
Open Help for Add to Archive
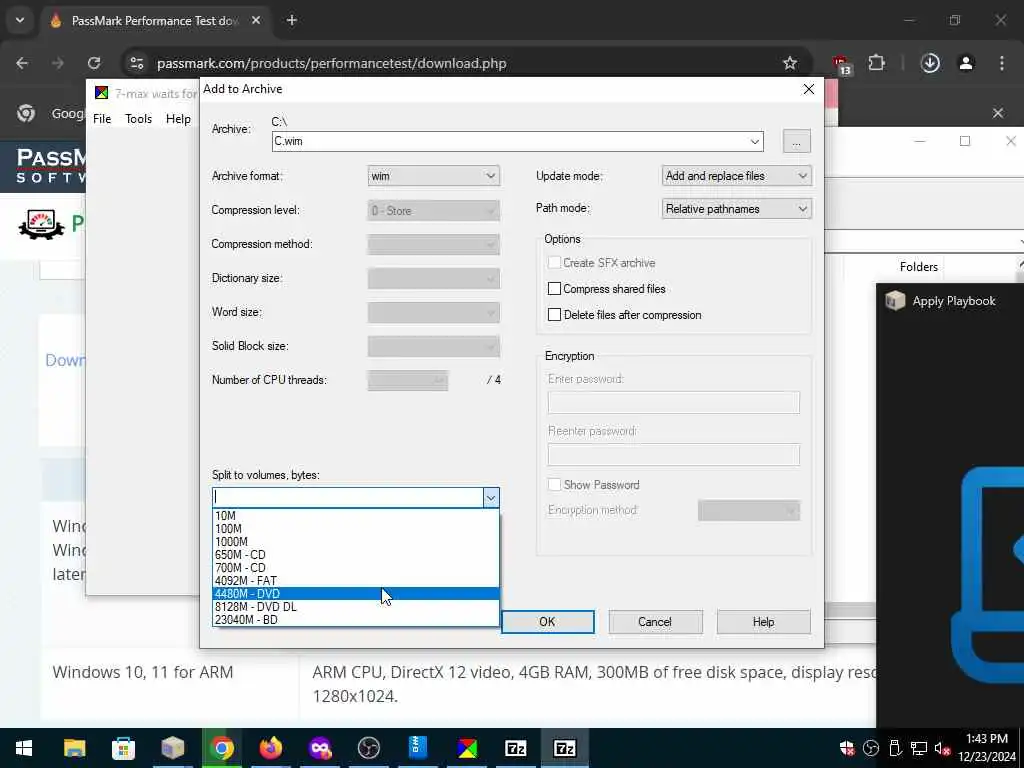[763, 622]
